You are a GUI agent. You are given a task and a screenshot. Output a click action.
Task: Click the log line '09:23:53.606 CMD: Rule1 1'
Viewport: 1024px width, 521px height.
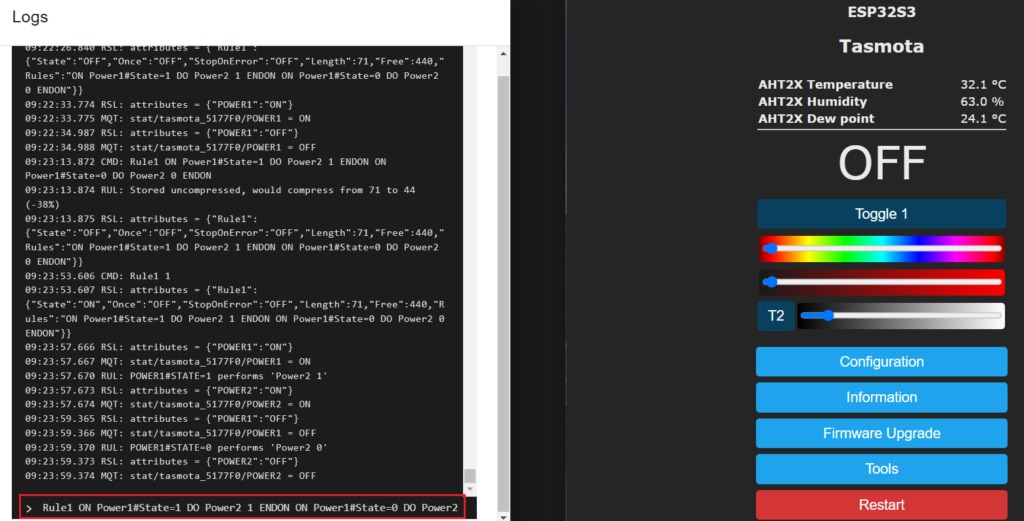97,276
